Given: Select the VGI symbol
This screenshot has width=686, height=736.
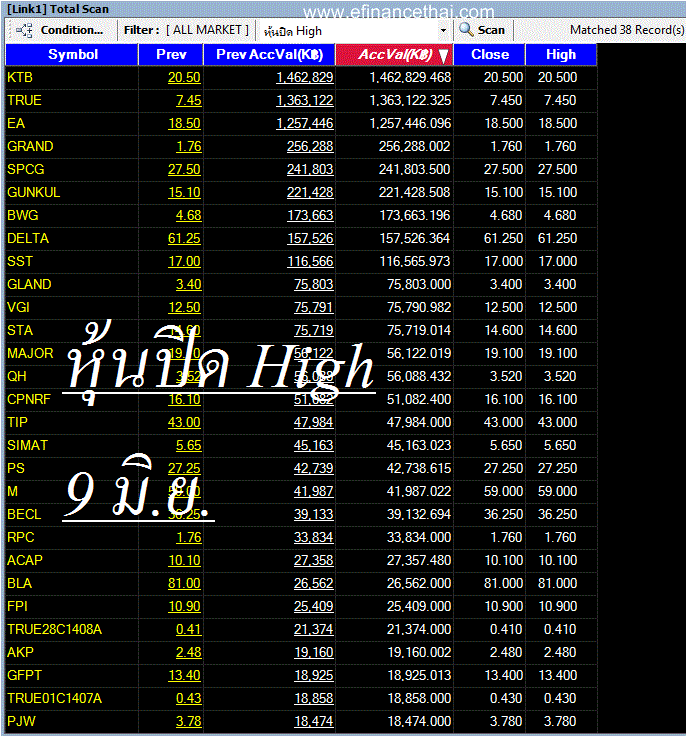Looking at the screenshot, I should tap(18, 307).
